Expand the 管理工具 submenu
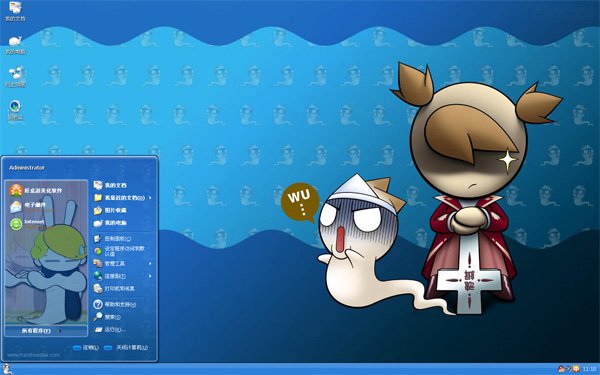 [123, 264]
